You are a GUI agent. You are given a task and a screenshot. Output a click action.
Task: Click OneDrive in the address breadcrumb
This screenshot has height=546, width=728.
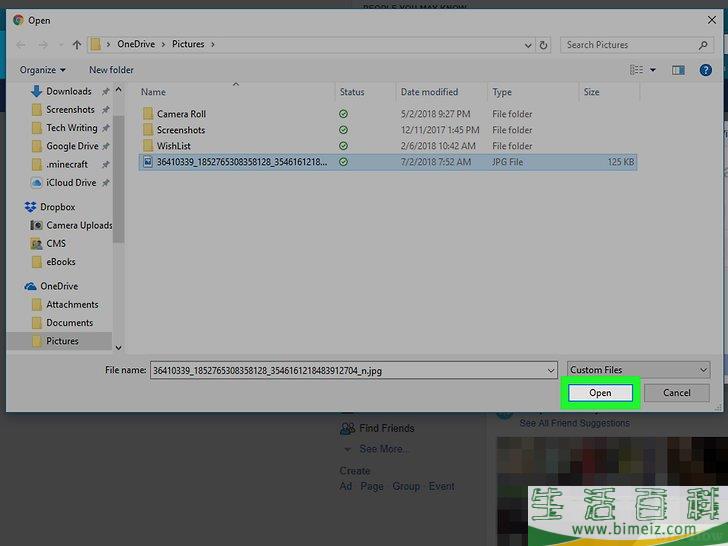pyautogui.click(x=136, y=44)
